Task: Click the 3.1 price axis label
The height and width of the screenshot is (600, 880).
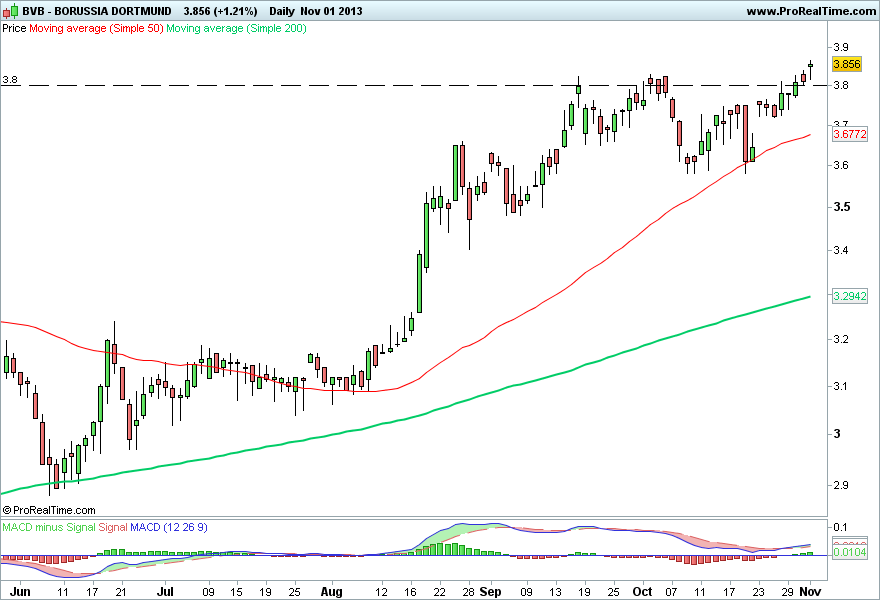Action: coord(841,386)
